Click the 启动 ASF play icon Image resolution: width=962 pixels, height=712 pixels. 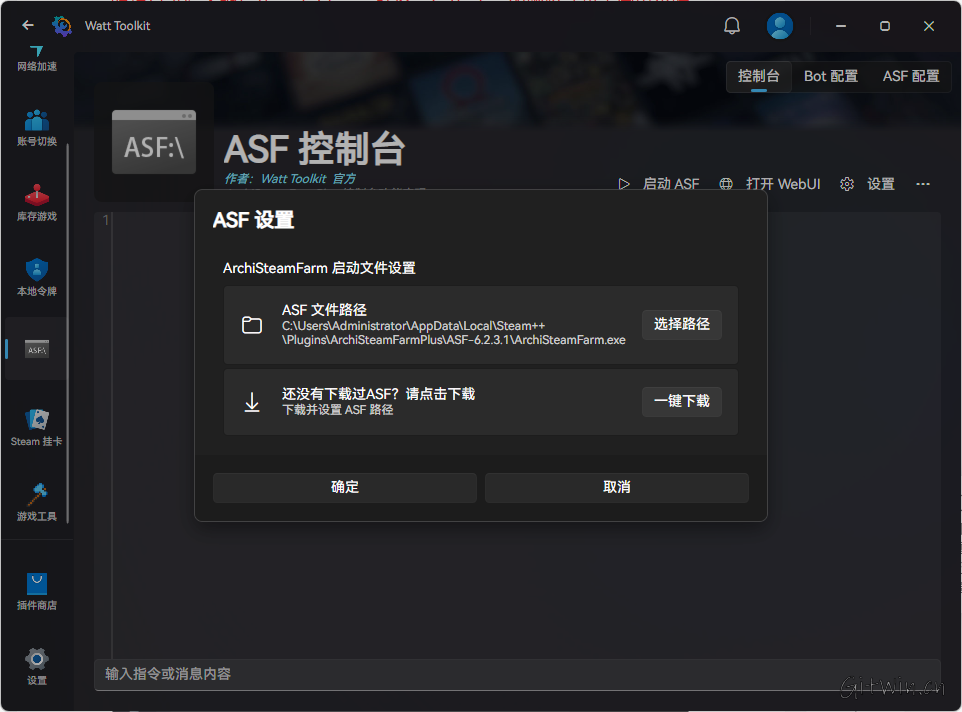coord(624,184)
